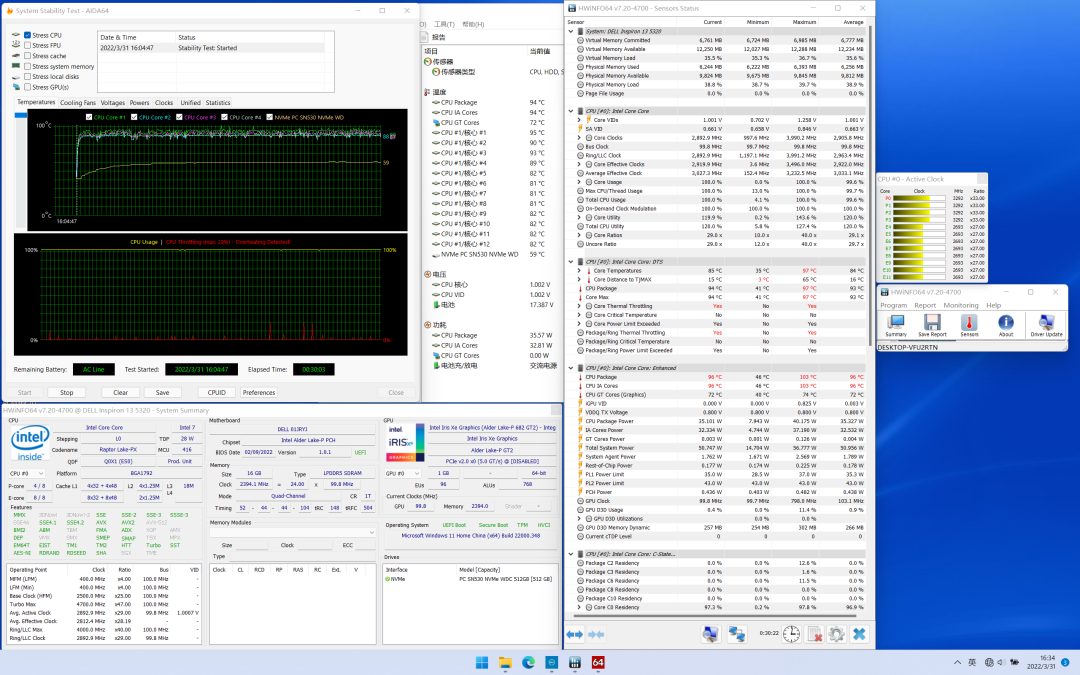This screenshot has height=675, width=1080.
Task: Expand Core Temperatures sensor row
Action: [x=579, y=271]
